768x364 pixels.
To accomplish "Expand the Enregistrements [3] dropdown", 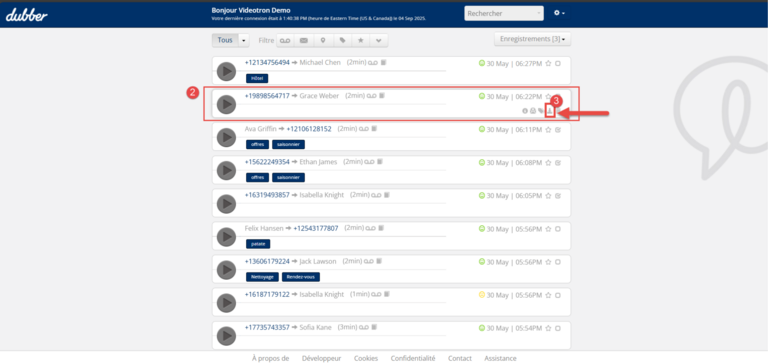I will [x=532, y=39].
